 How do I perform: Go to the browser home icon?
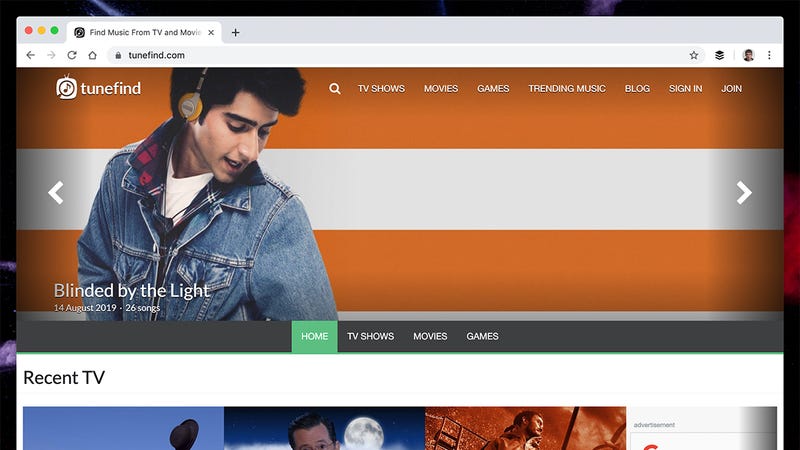point(92,55)
